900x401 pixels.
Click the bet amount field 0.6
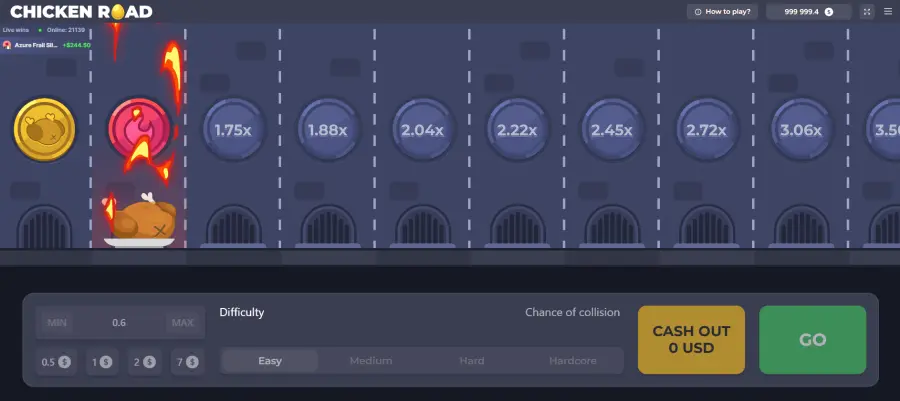[x=119, y=322]
